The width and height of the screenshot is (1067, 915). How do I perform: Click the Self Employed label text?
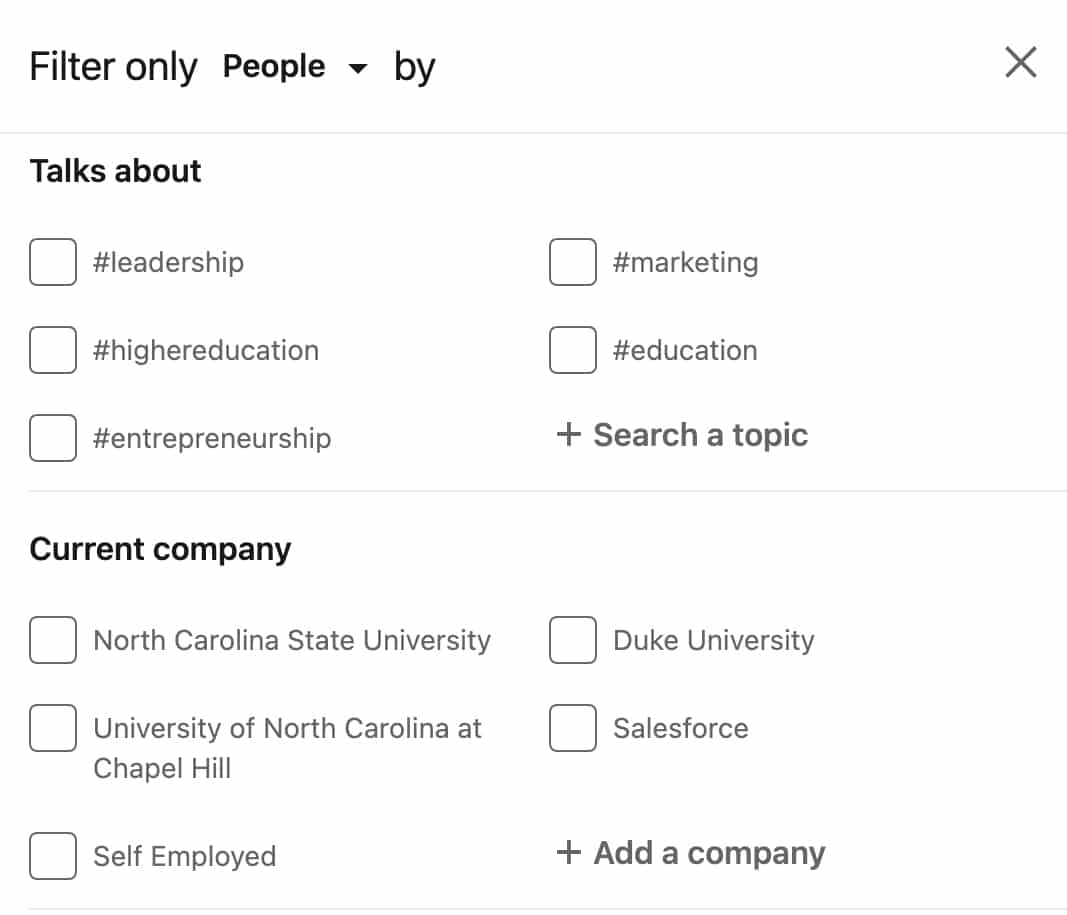coord(184,856)
